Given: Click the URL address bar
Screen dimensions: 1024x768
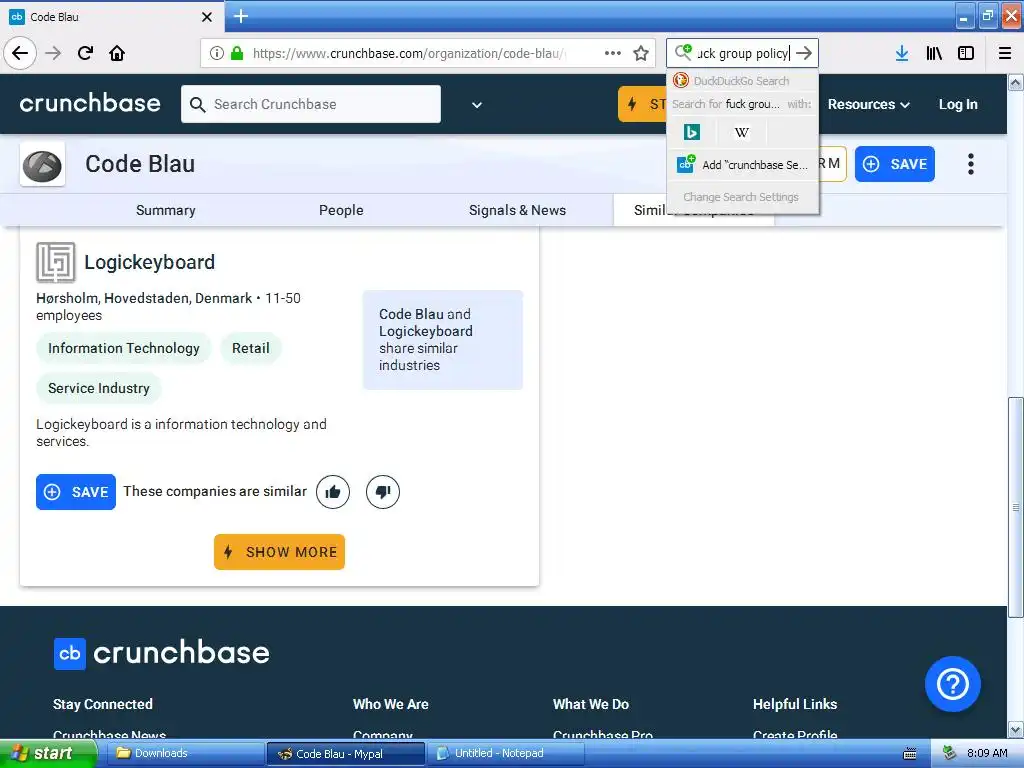Looking at the screenshot, I should coord(411,54).
